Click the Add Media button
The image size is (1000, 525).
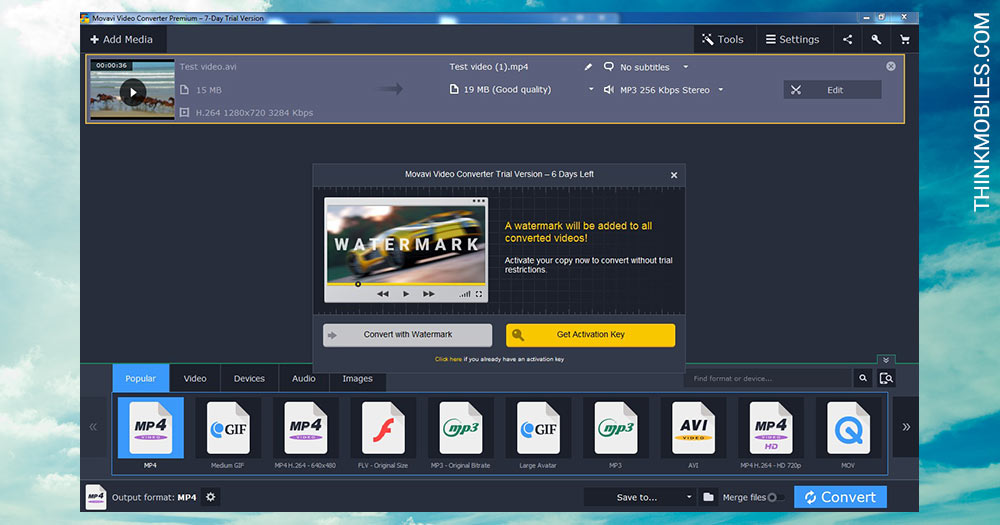tap(122, 40)
